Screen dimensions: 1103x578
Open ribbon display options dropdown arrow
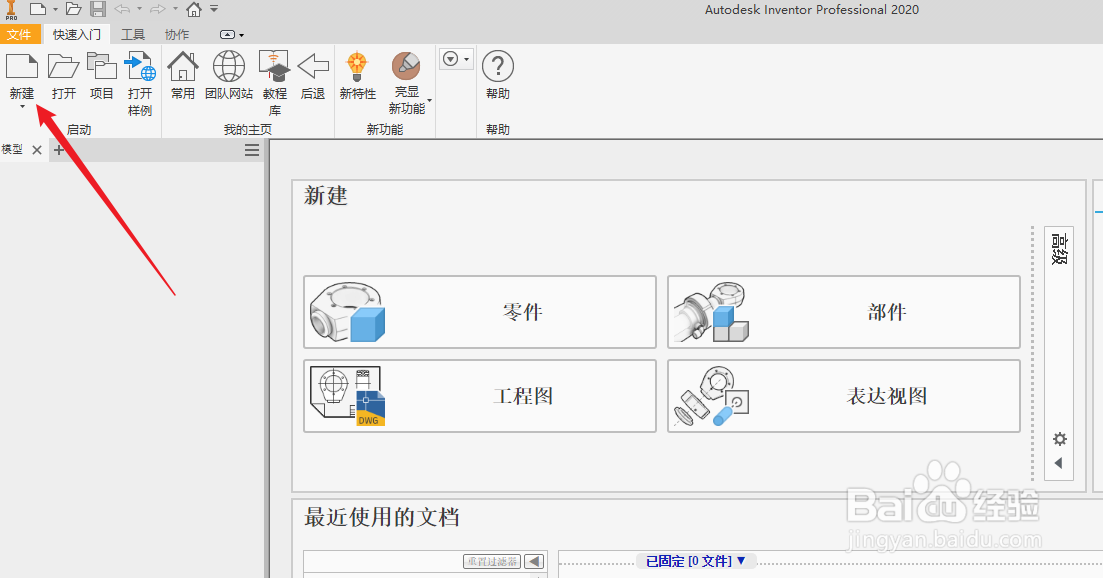click(x=242, y=35)
